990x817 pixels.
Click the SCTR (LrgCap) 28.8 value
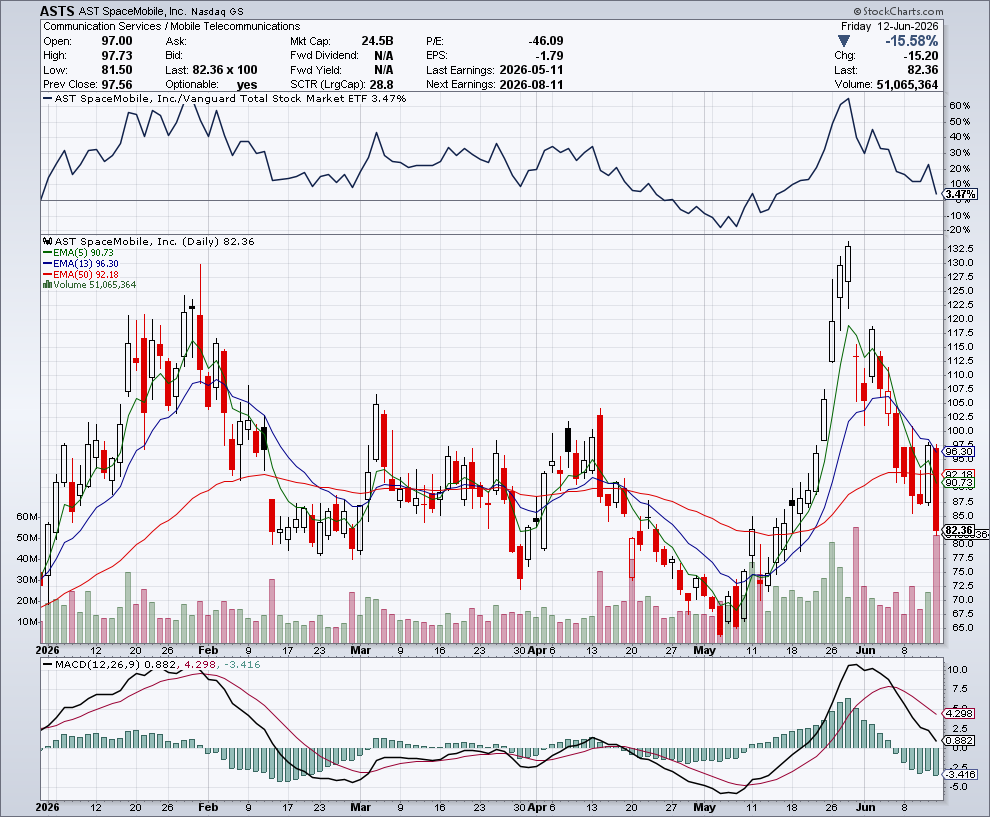point(381,85)
